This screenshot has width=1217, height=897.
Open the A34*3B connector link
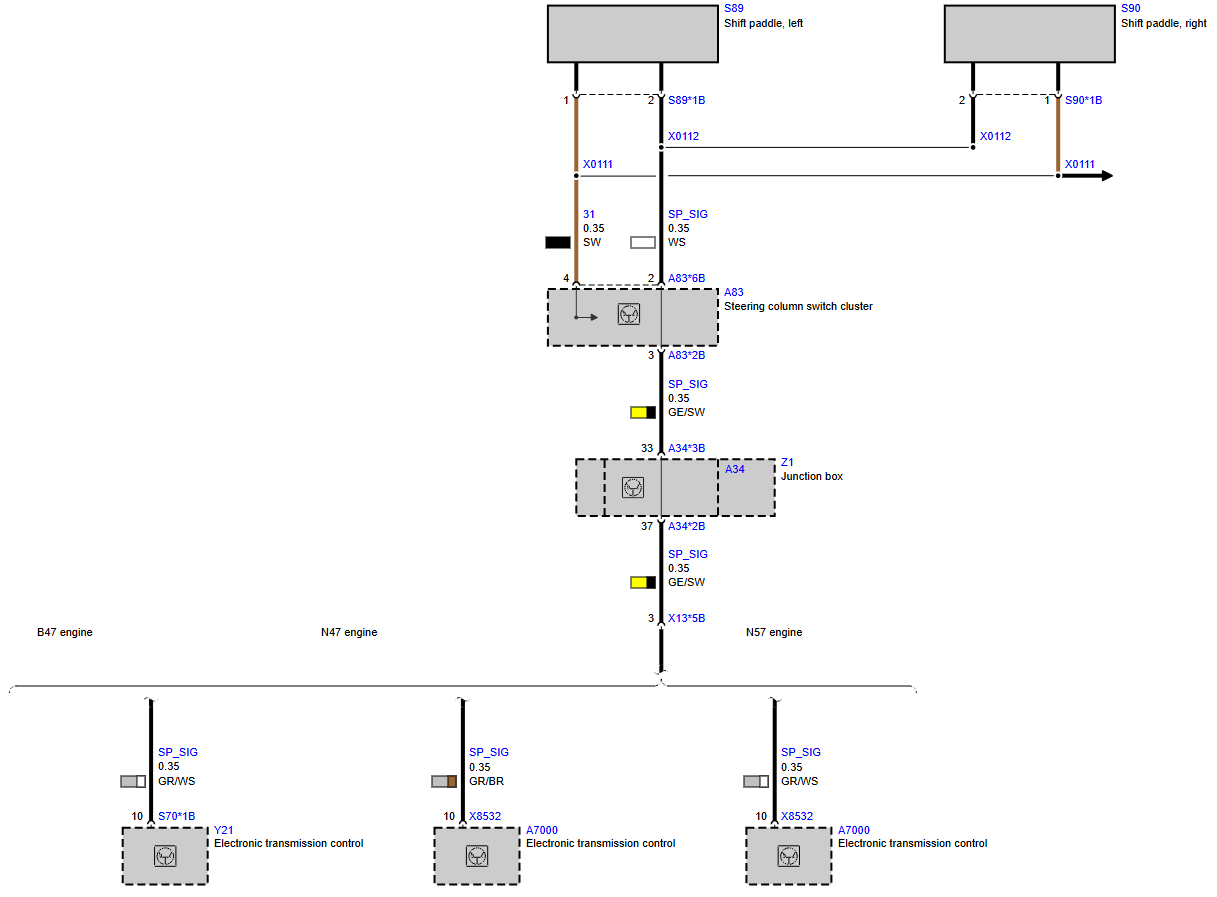687,448
